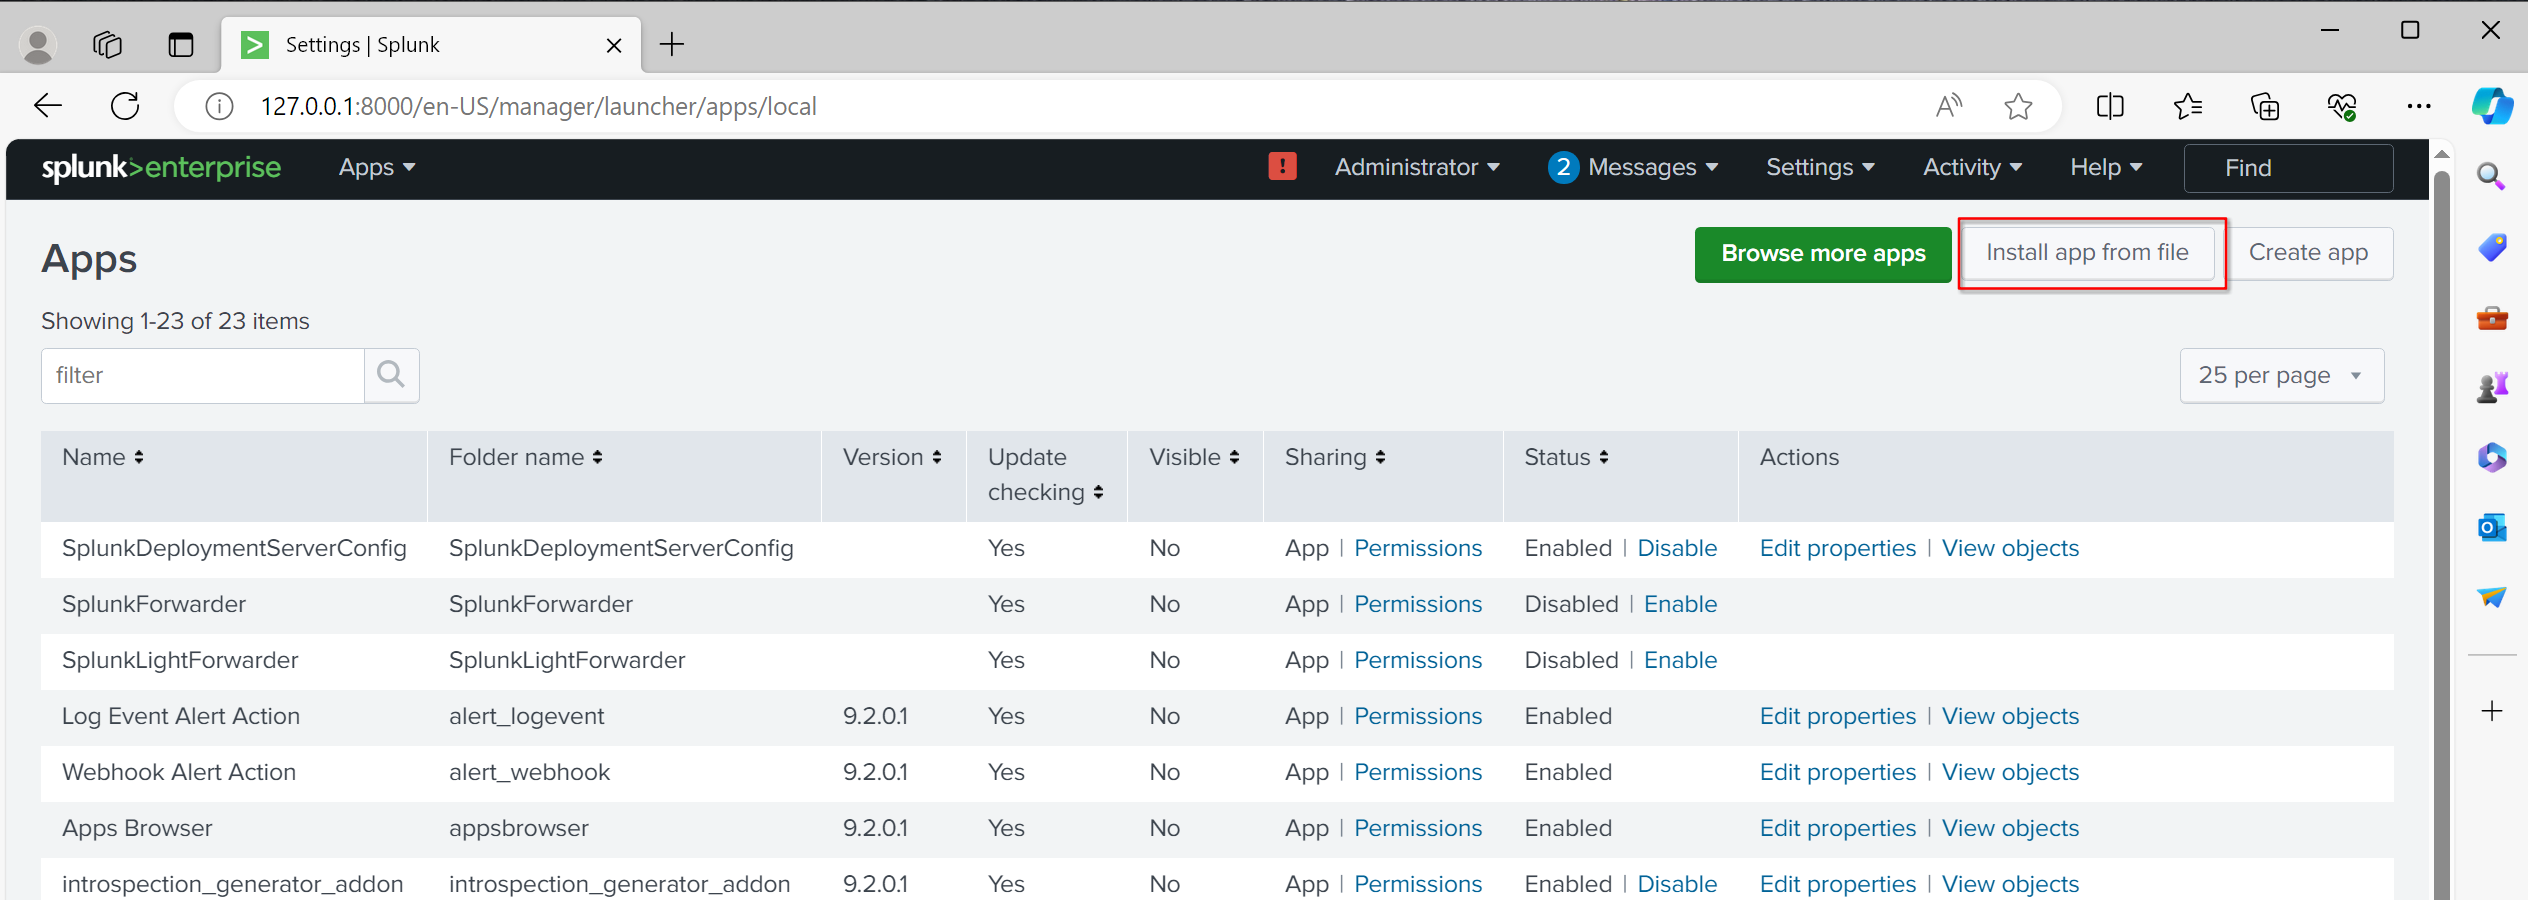Image resolution: width=2528 pixels, height=900 pixels.
Task: Expand the Help menu
Action: pyautogui.click(x=2106, y=167)
